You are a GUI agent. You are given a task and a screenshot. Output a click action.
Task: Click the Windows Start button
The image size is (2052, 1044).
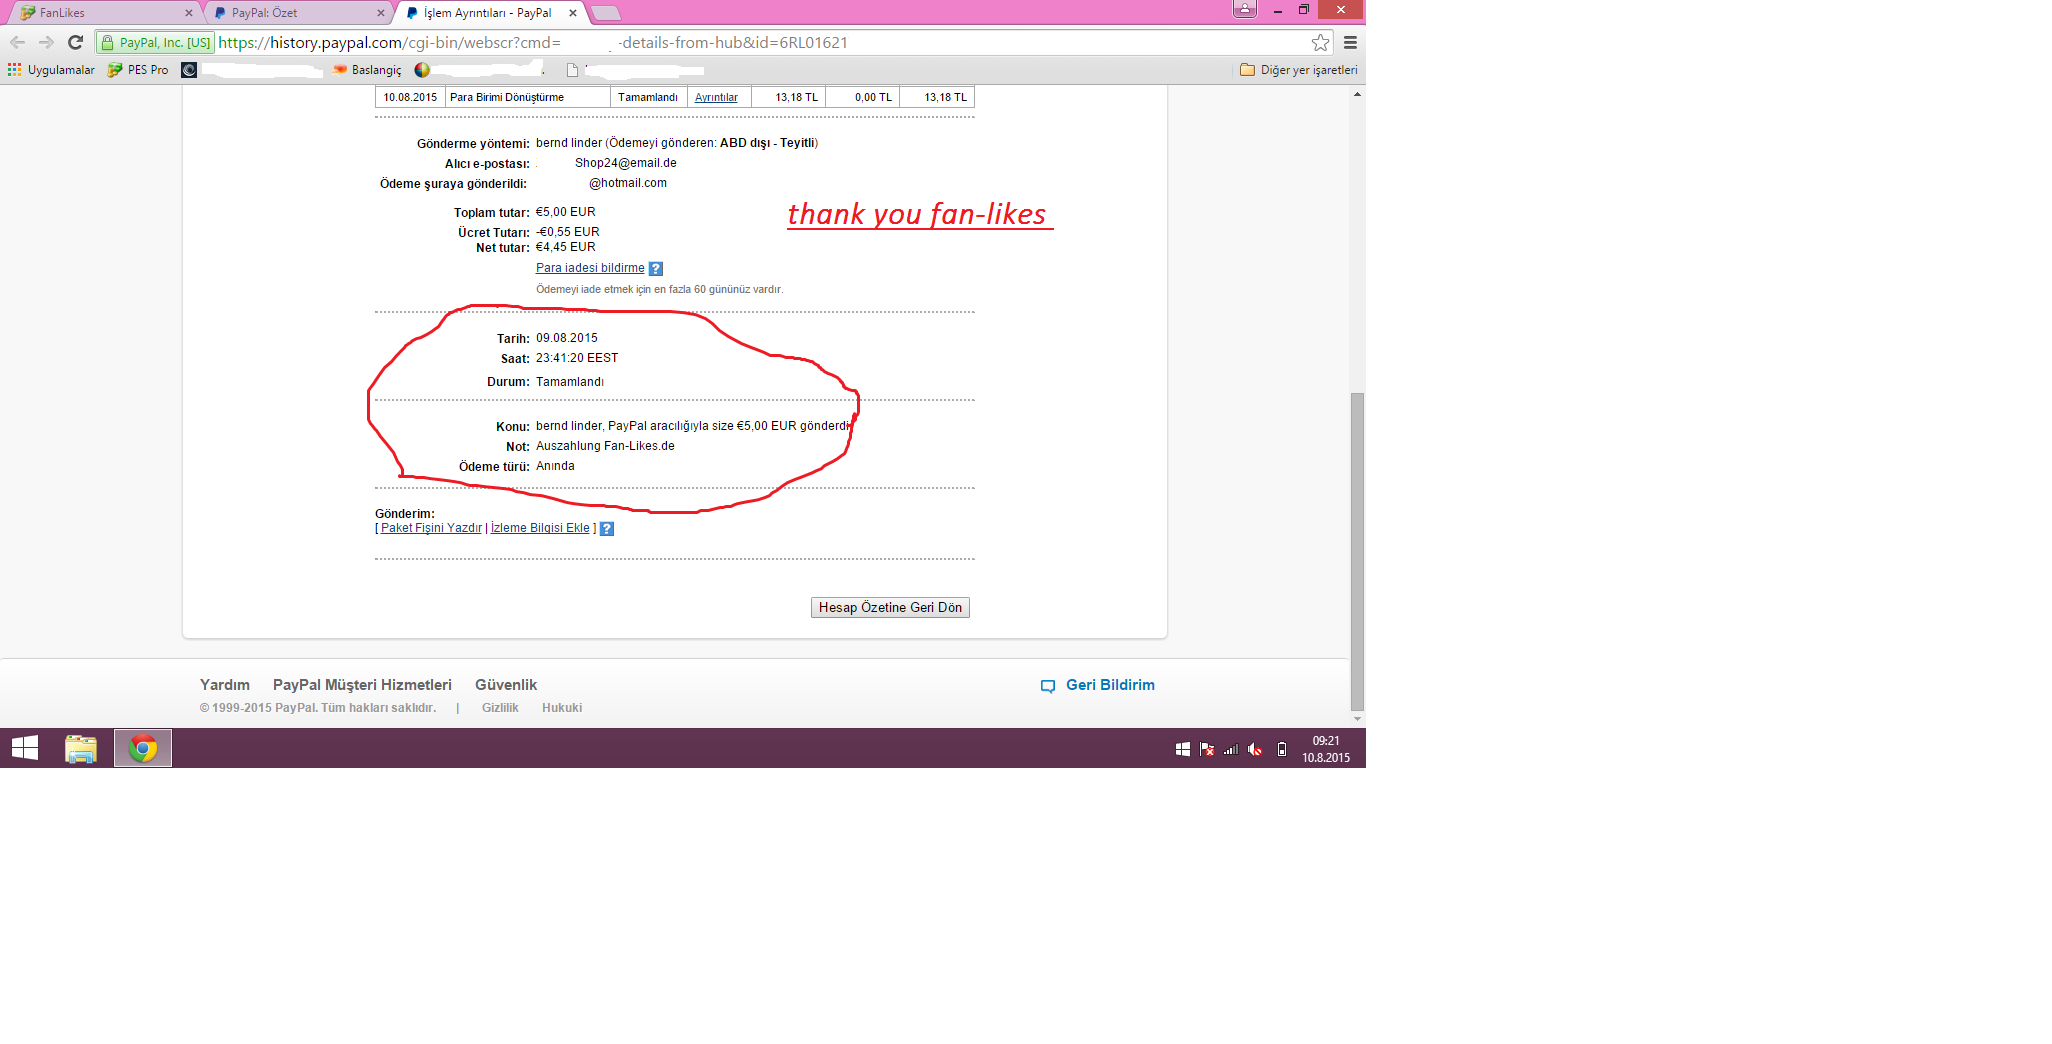coord(25,748)
